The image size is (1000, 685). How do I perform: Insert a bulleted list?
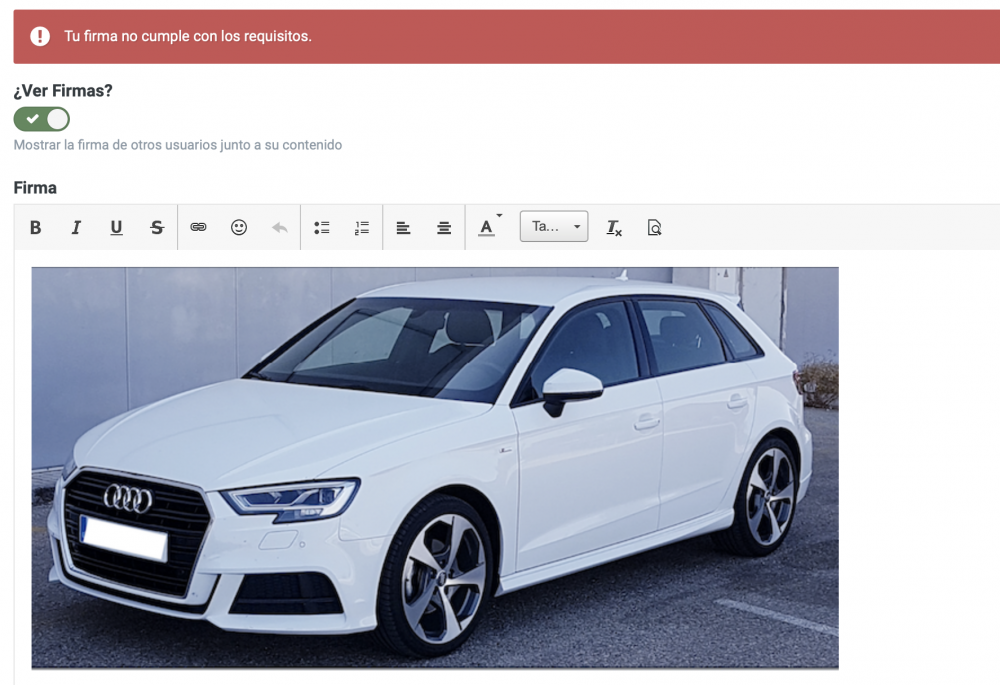click(321, 227)
